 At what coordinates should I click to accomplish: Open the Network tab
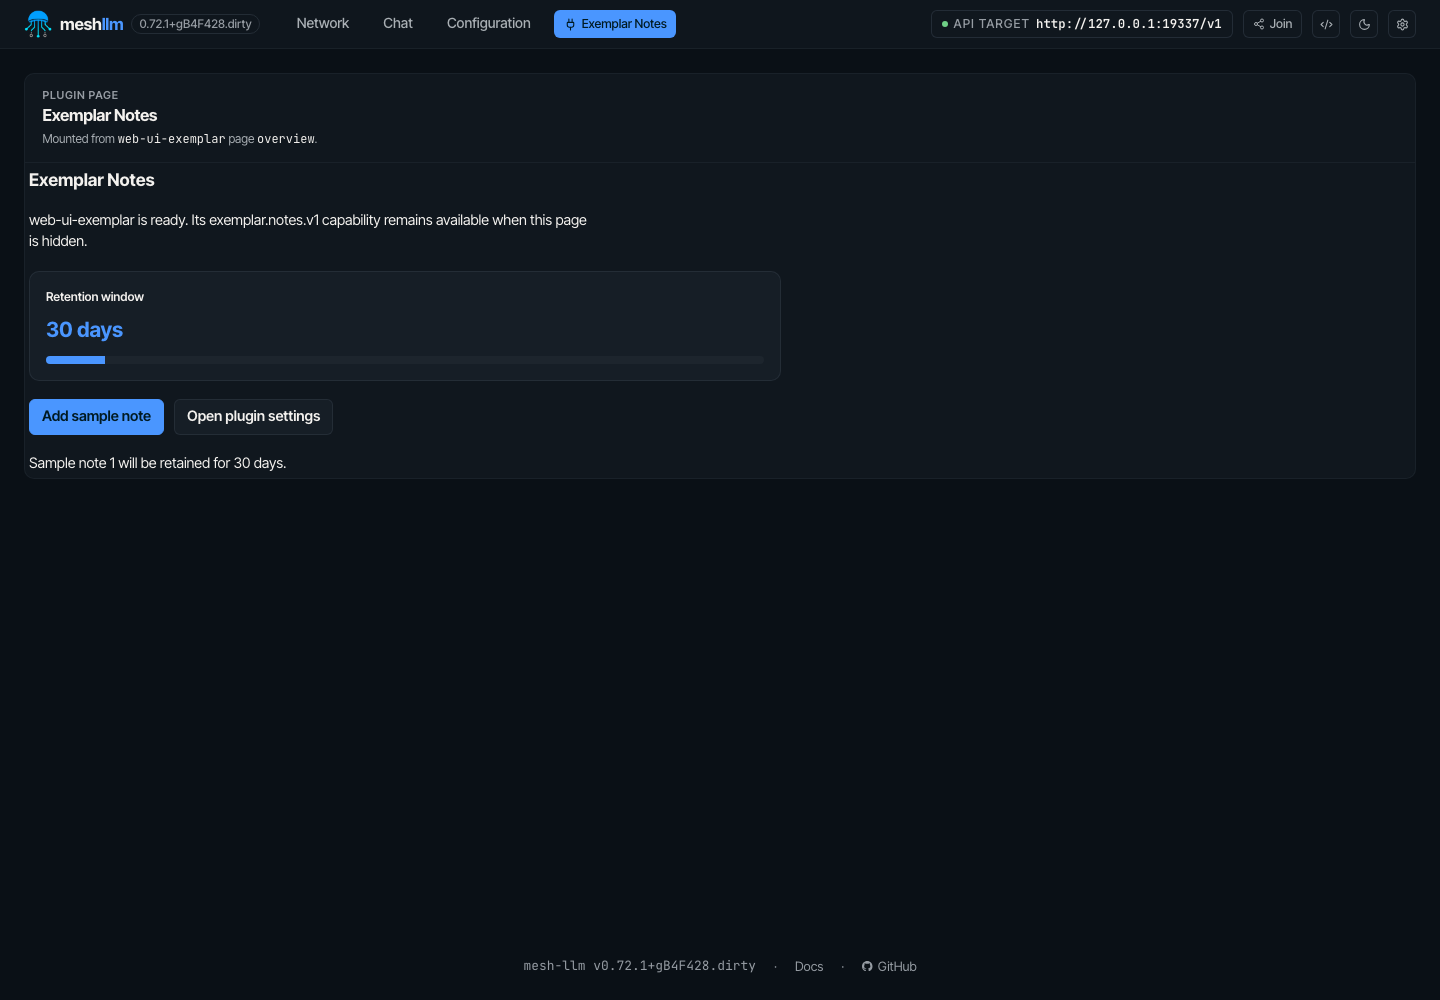(x=323, y=23)
